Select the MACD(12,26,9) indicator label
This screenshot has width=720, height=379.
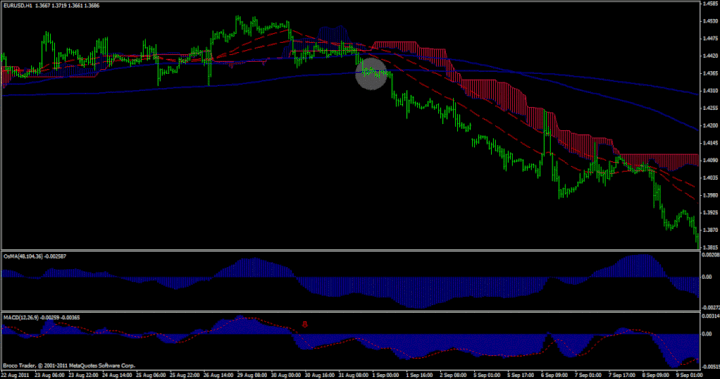click(x=21, y=317)
